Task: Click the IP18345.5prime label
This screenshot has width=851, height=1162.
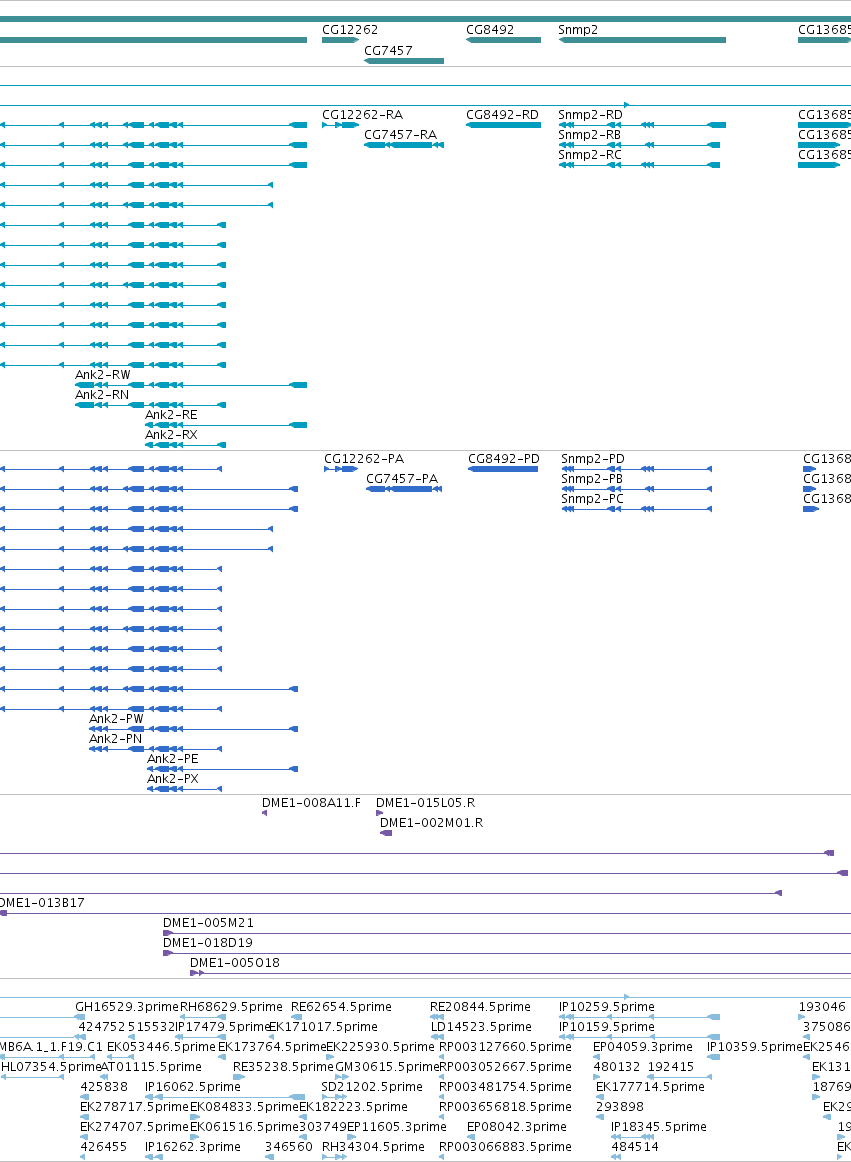Action: (x=659, y=1127)
